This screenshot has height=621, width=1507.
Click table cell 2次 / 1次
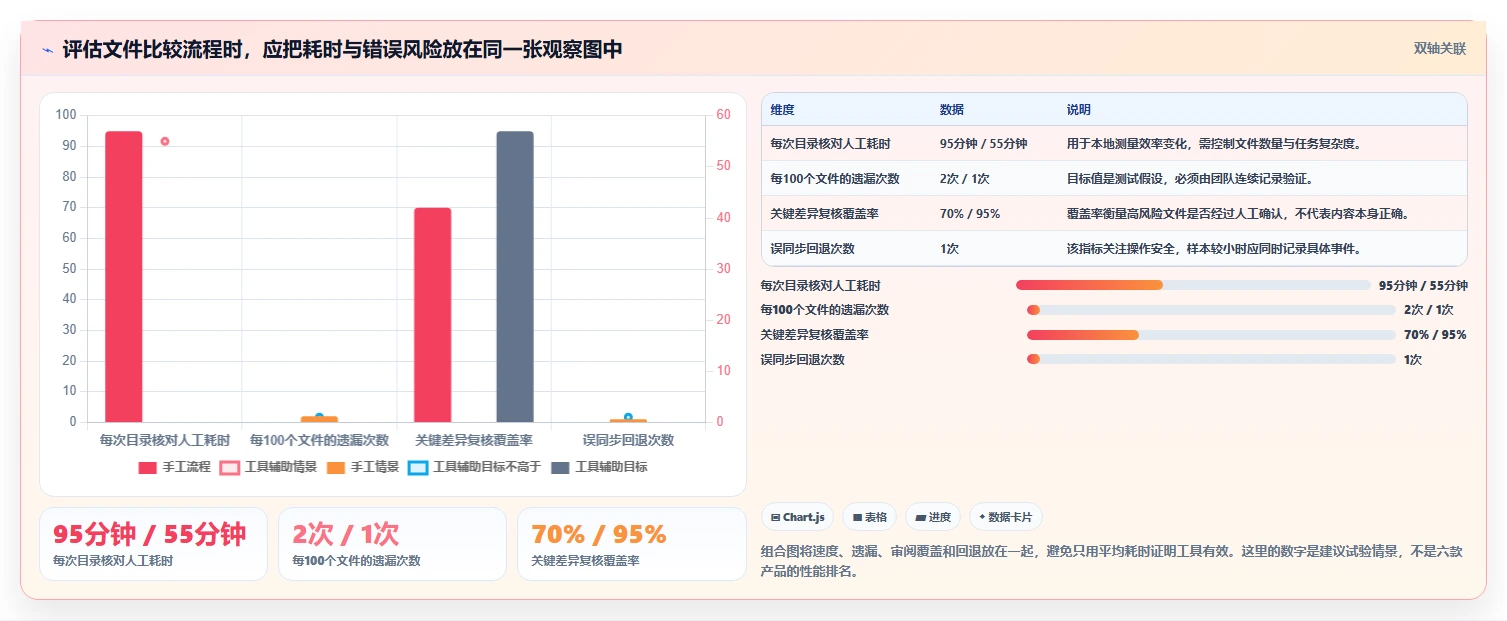[x=964, y=178]
